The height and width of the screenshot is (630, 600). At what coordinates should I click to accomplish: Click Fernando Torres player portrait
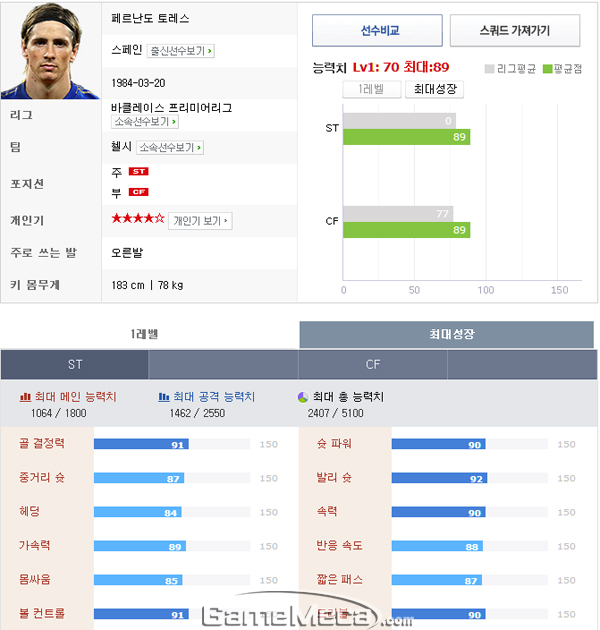click(50, 51)
